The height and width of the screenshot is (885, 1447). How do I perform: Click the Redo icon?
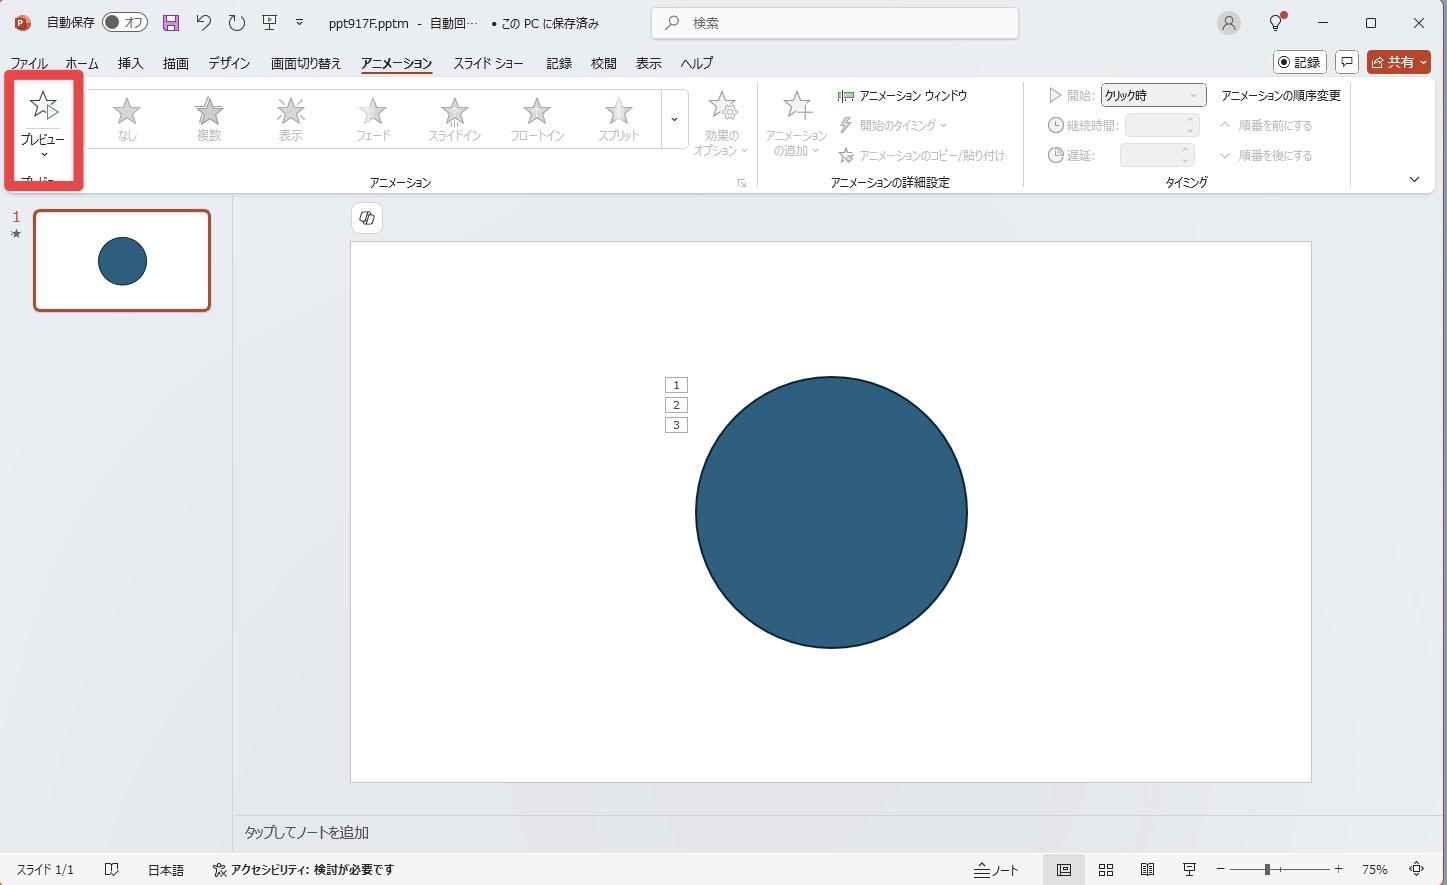(236, 22)
